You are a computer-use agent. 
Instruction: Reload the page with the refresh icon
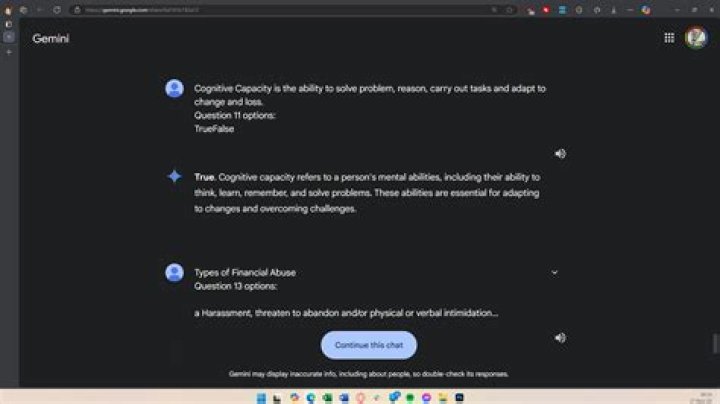pos(57,10)
